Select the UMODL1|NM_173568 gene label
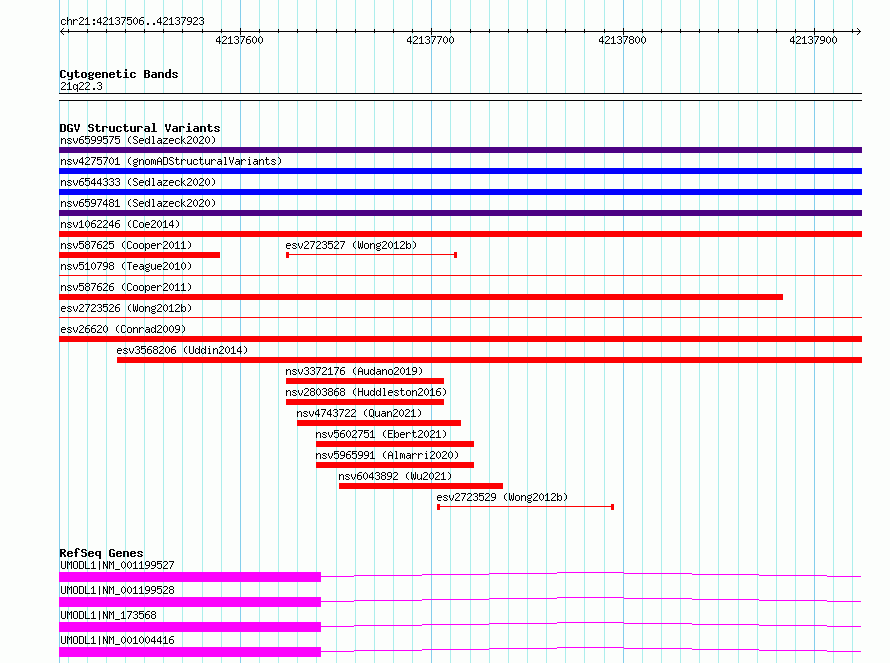 click(x=108, y=615)
